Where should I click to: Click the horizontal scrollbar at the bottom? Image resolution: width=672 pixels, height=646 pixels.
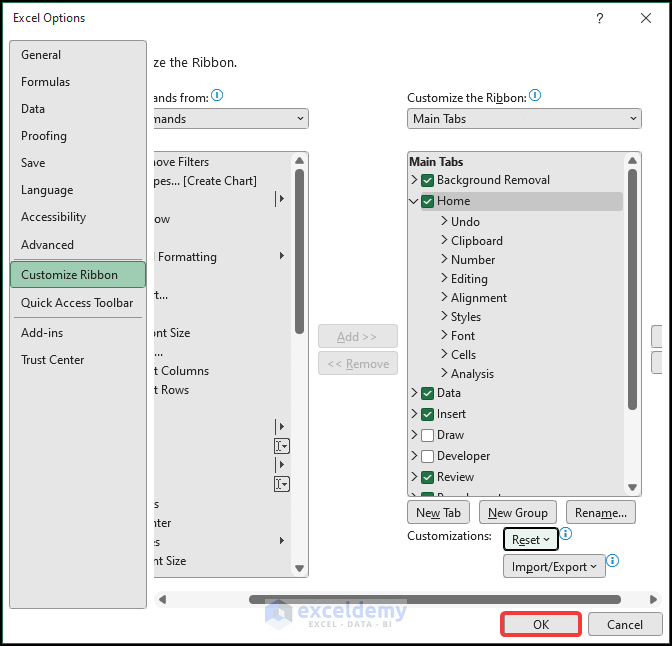point(434,600)
